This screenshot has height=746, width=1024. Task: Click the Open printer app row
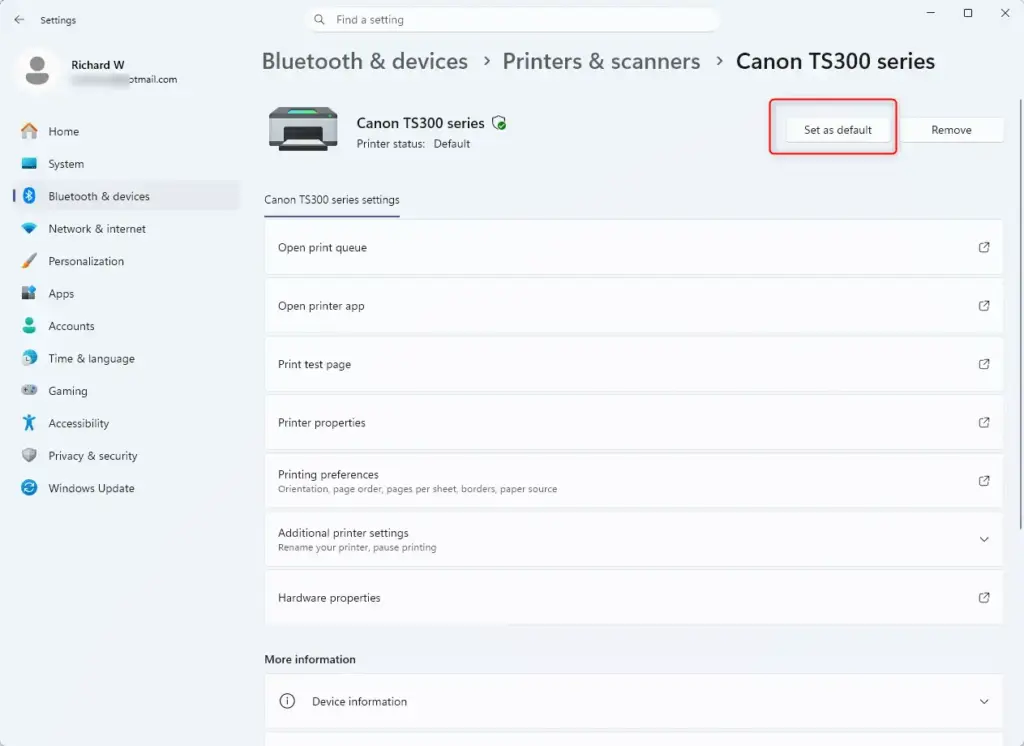(633, 306)
